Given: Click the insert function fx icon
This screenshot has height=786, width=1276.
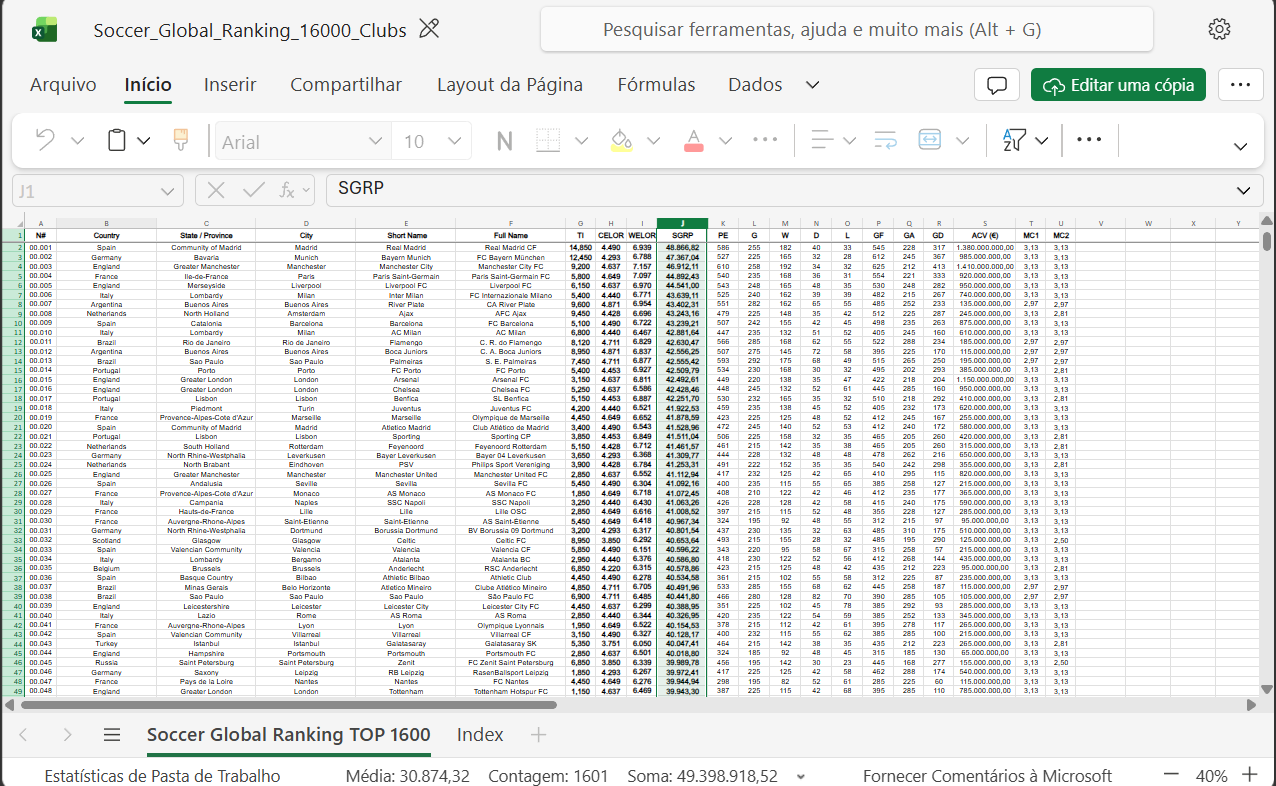Looking at the screenshot, I should (287, 190).
